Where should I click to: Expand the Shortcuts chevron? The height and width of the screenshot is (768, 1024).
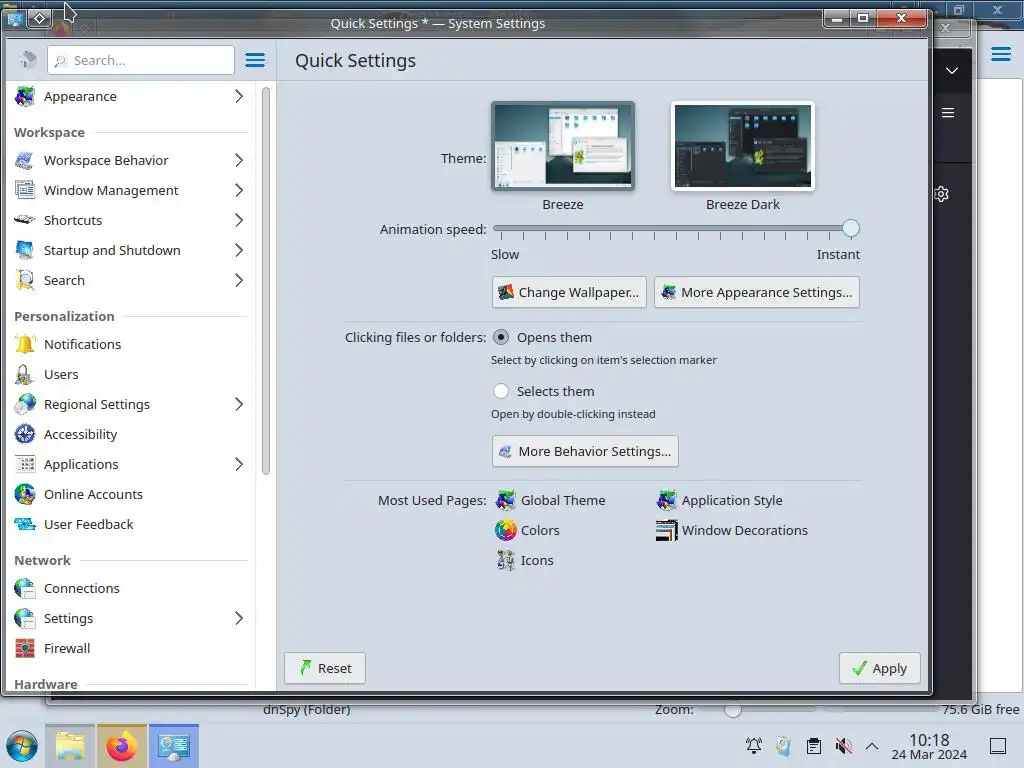click(x=239, y=220)
